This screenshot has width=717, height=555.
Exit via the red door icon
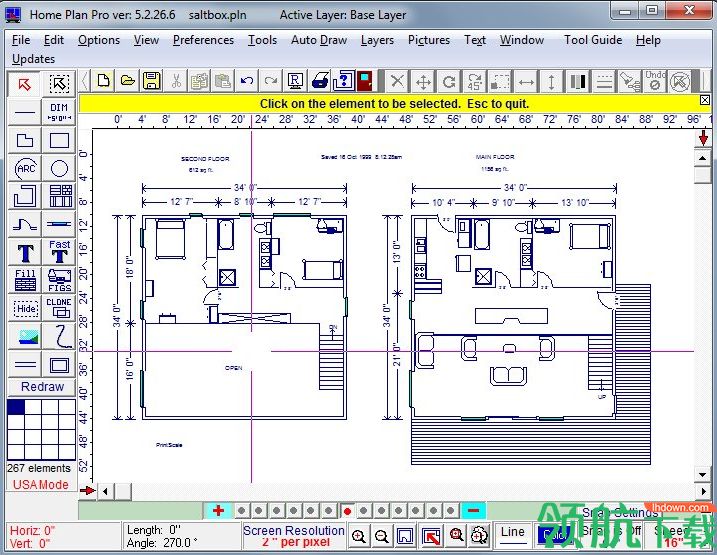click(364, 82)
